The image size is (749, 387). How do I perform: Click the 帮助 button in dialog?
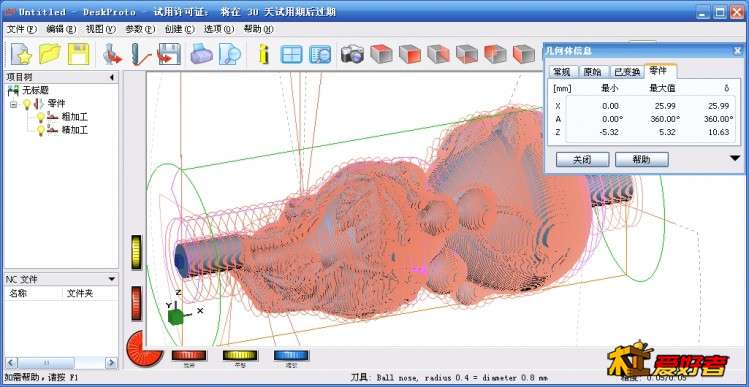click(642, 160)
